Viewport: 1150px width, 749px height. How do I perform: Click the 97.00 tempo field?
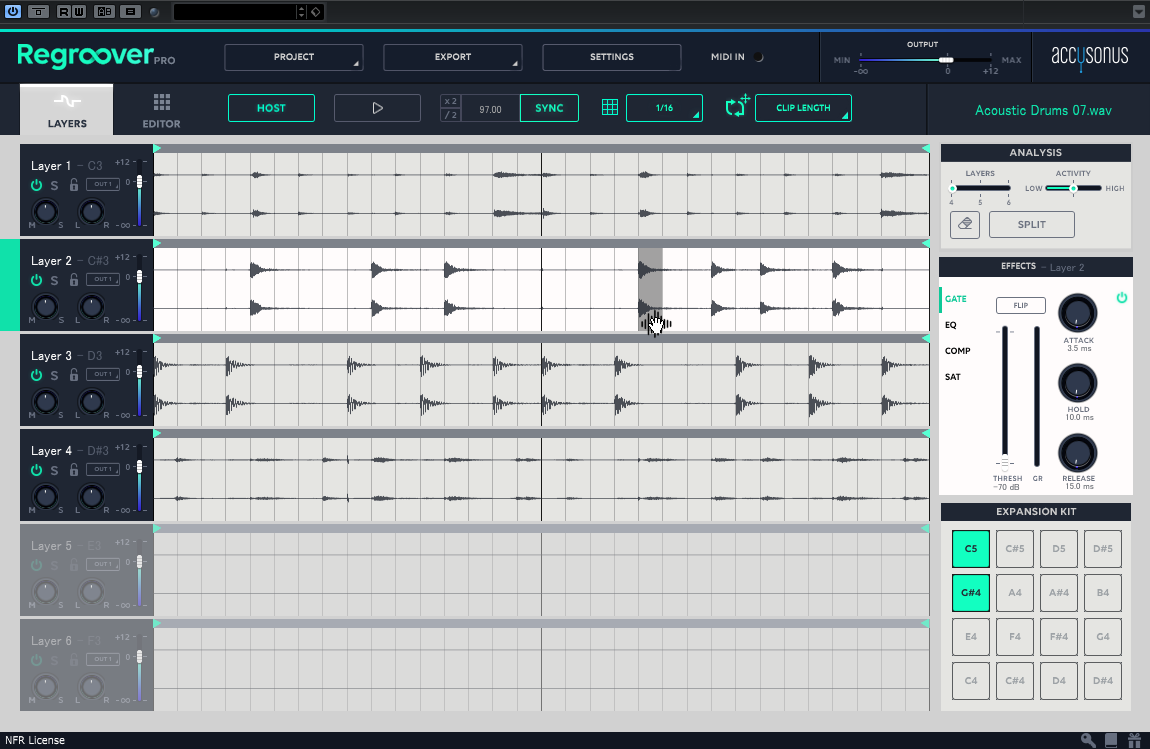coord(490,109)
